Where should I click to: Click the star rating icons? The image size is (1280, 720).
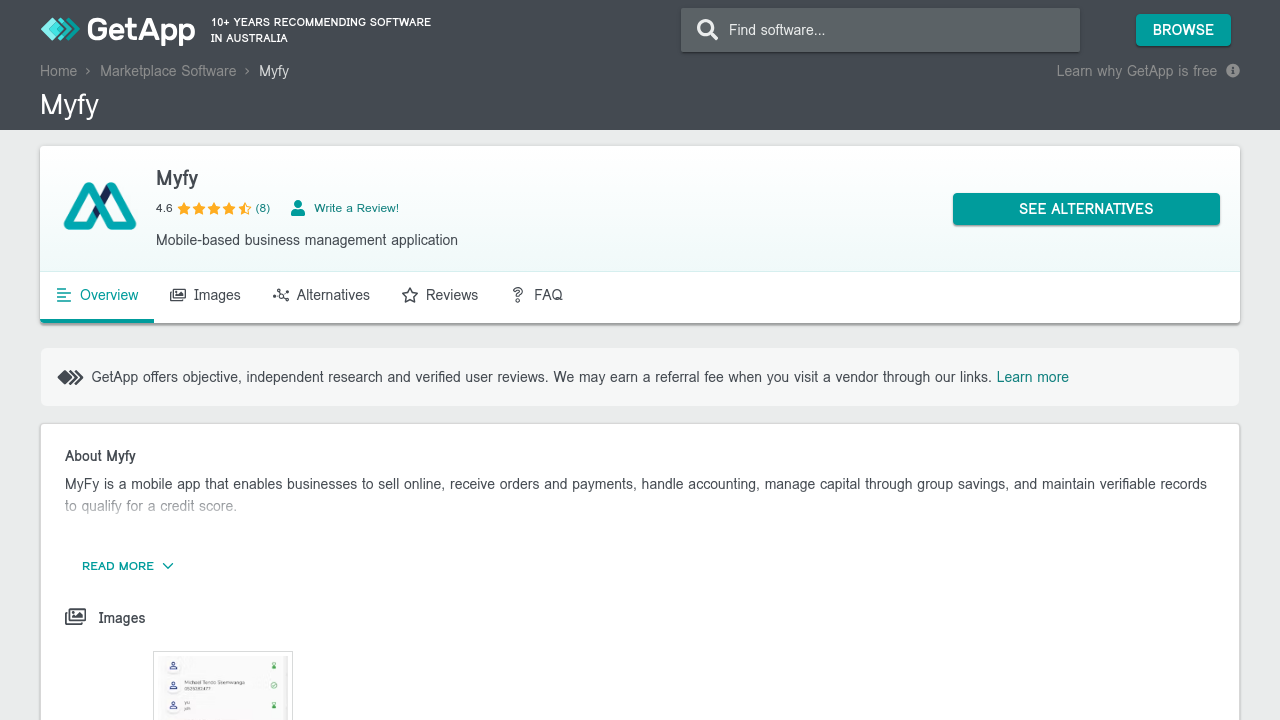coord(214,208)
